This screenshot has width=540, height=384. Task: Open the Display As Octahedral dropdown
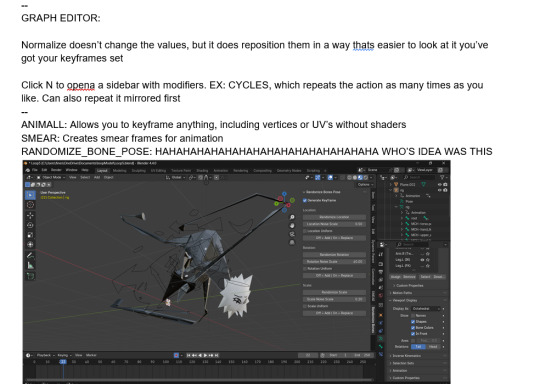pyautogui.click(x=426, y=309)
